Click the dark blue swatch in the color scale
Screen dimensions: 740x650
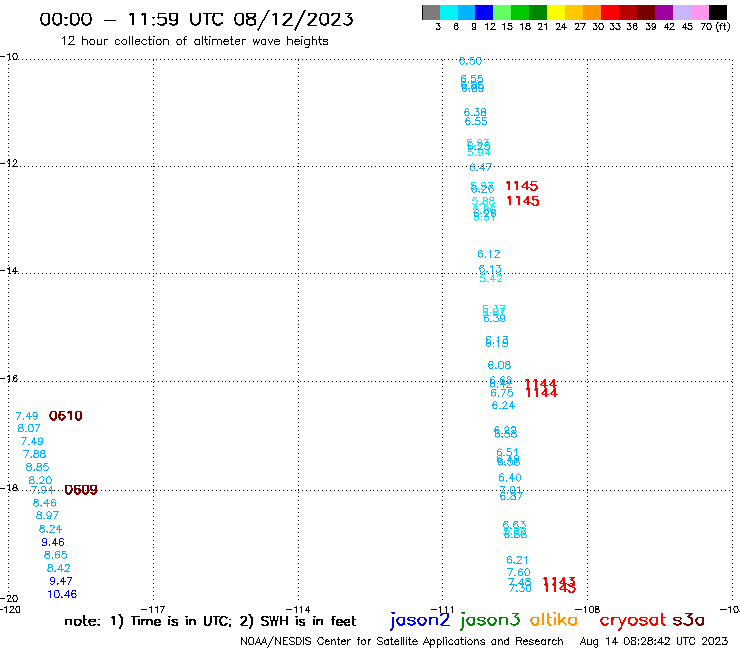coord(484,12)
